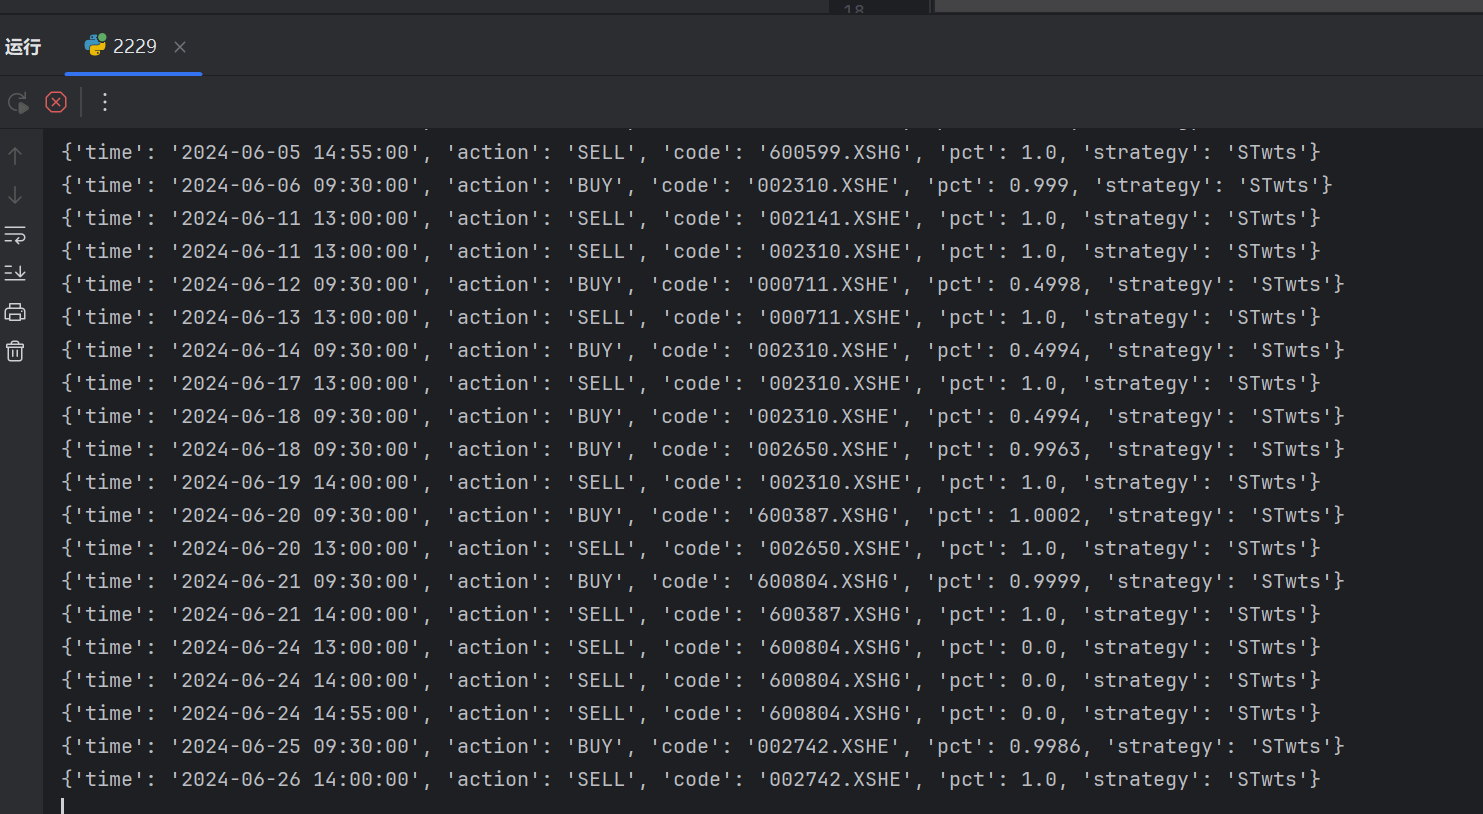
Task: Select the SELL line for 002141.XSHE
Action: coord(690,219)
